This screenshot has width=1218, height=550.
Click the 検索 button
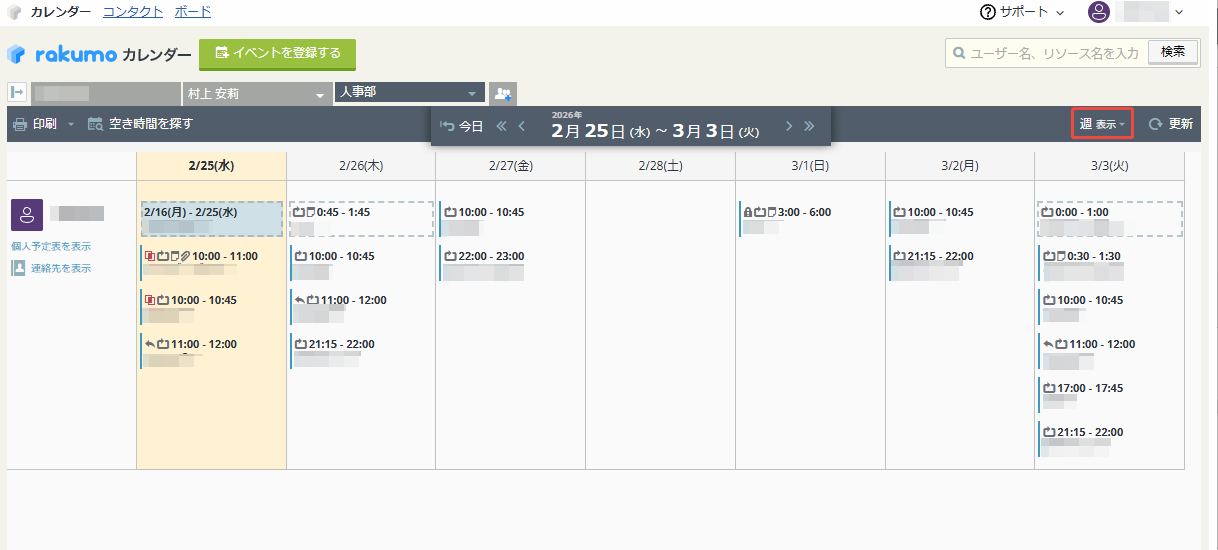pos(1173,52)
